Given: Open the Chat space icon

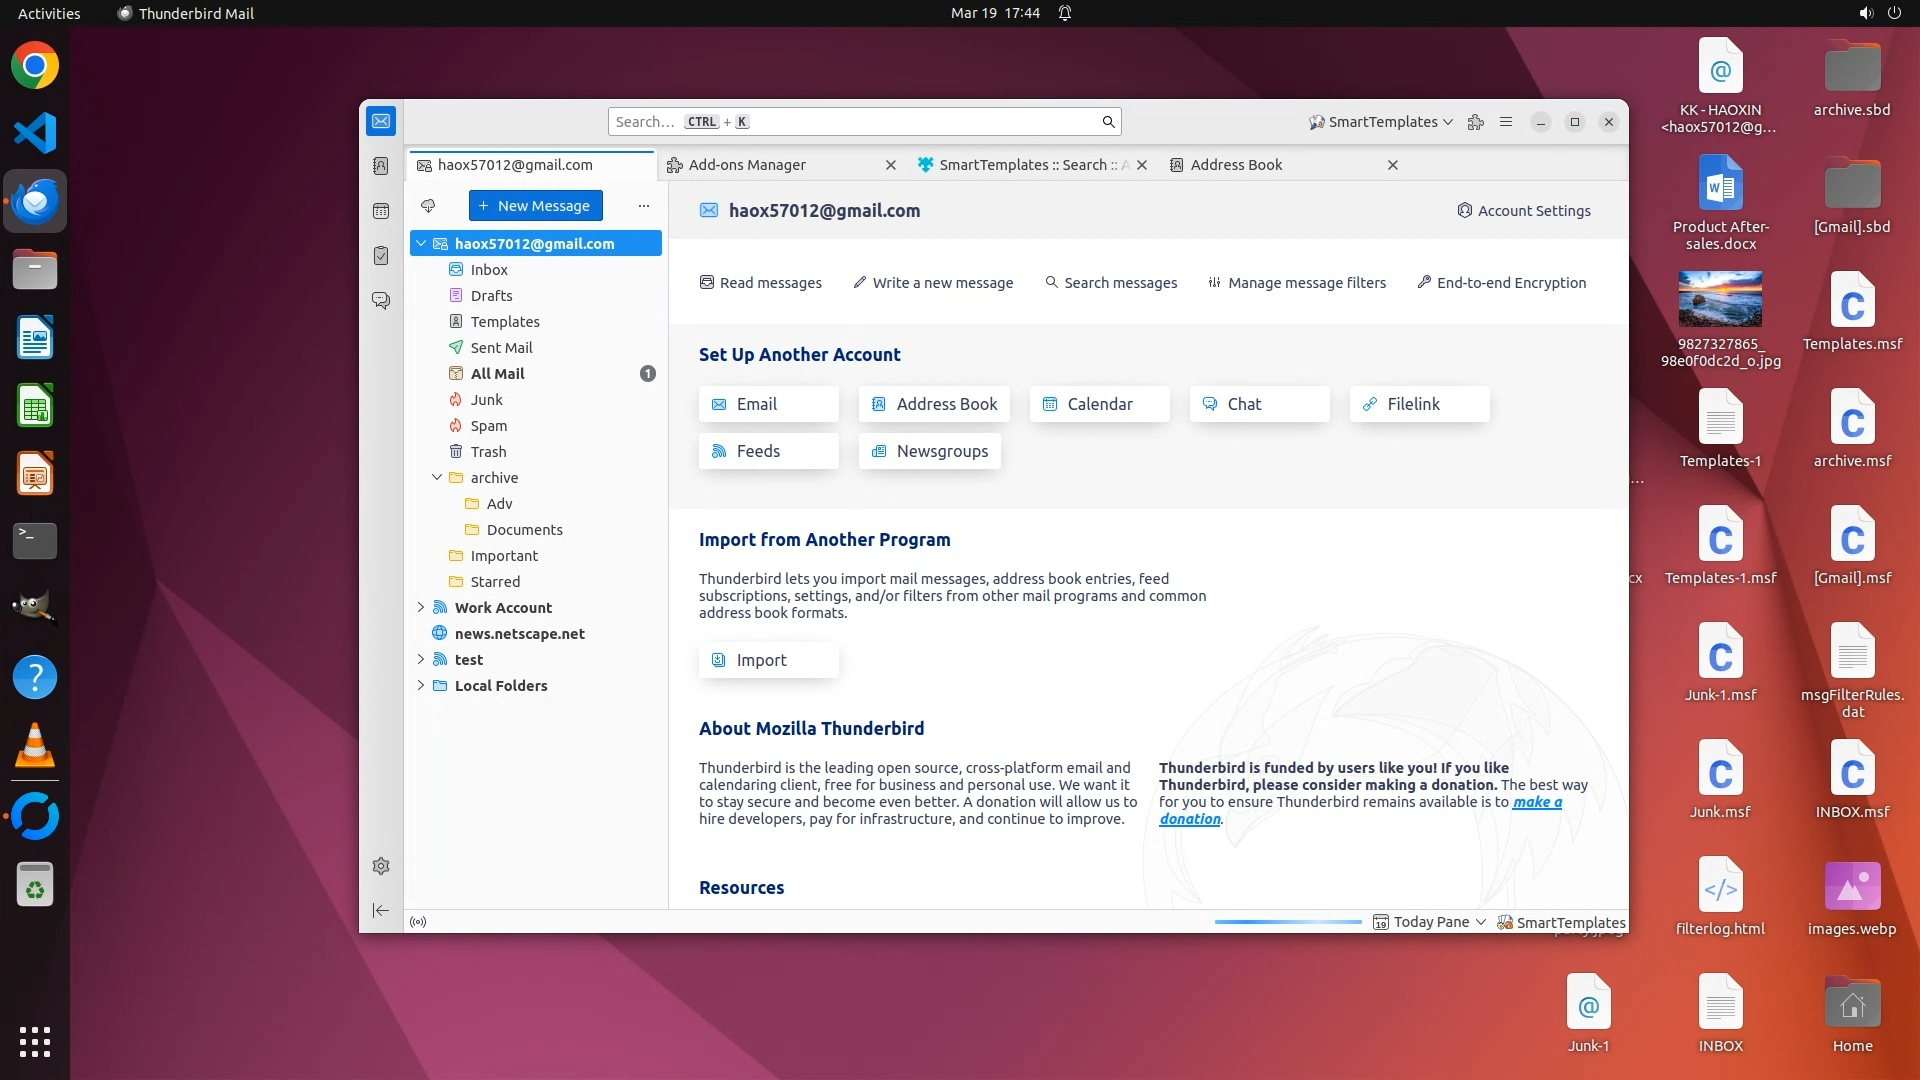Looking at the screenshot, I should pyautogui.click(x=381, y=301).
